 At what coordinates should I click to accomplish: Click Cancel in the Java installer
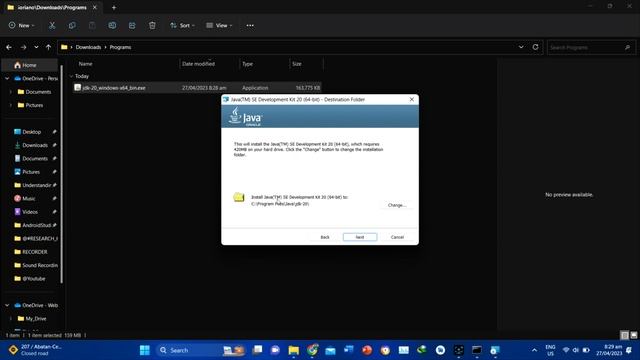(397, 237)
